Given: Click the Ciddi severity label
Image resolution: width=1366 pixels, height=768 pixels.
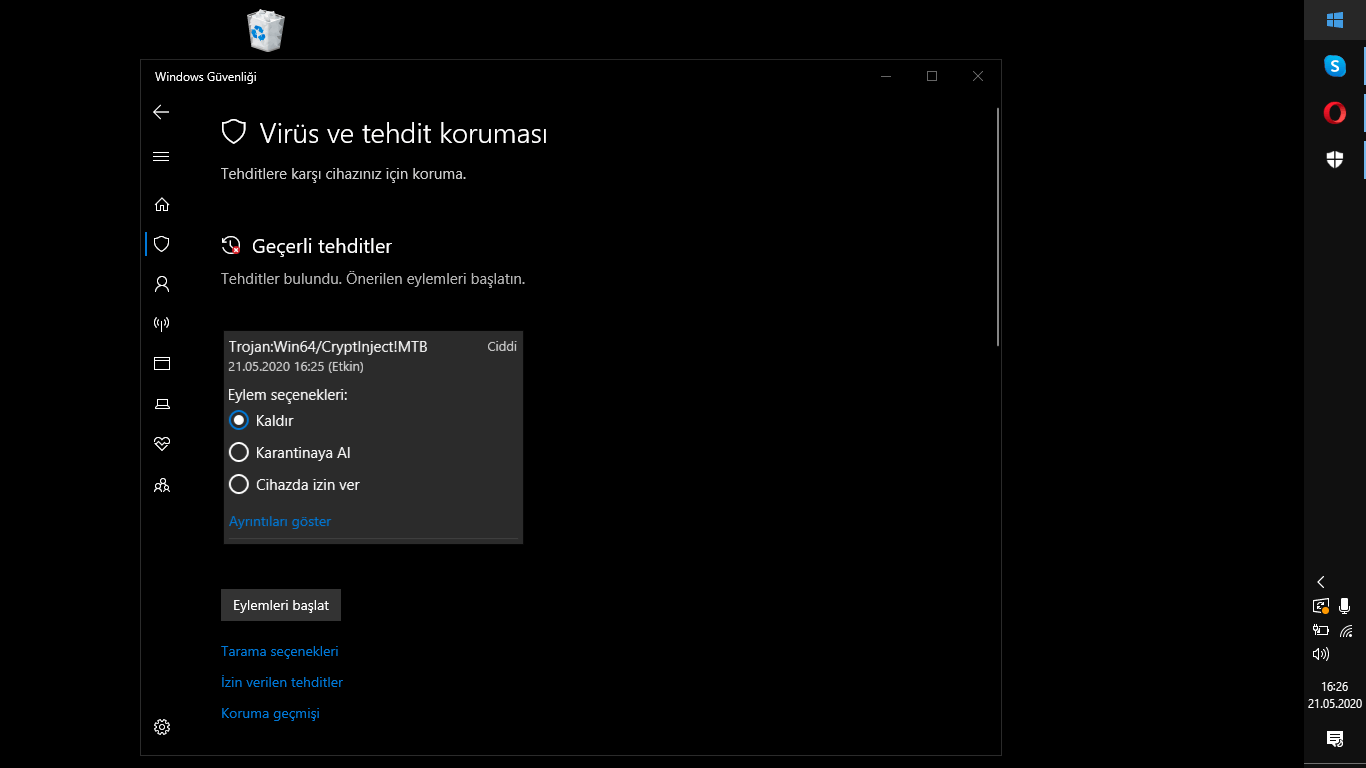Looking at the screenshot, I should point(502,347).
